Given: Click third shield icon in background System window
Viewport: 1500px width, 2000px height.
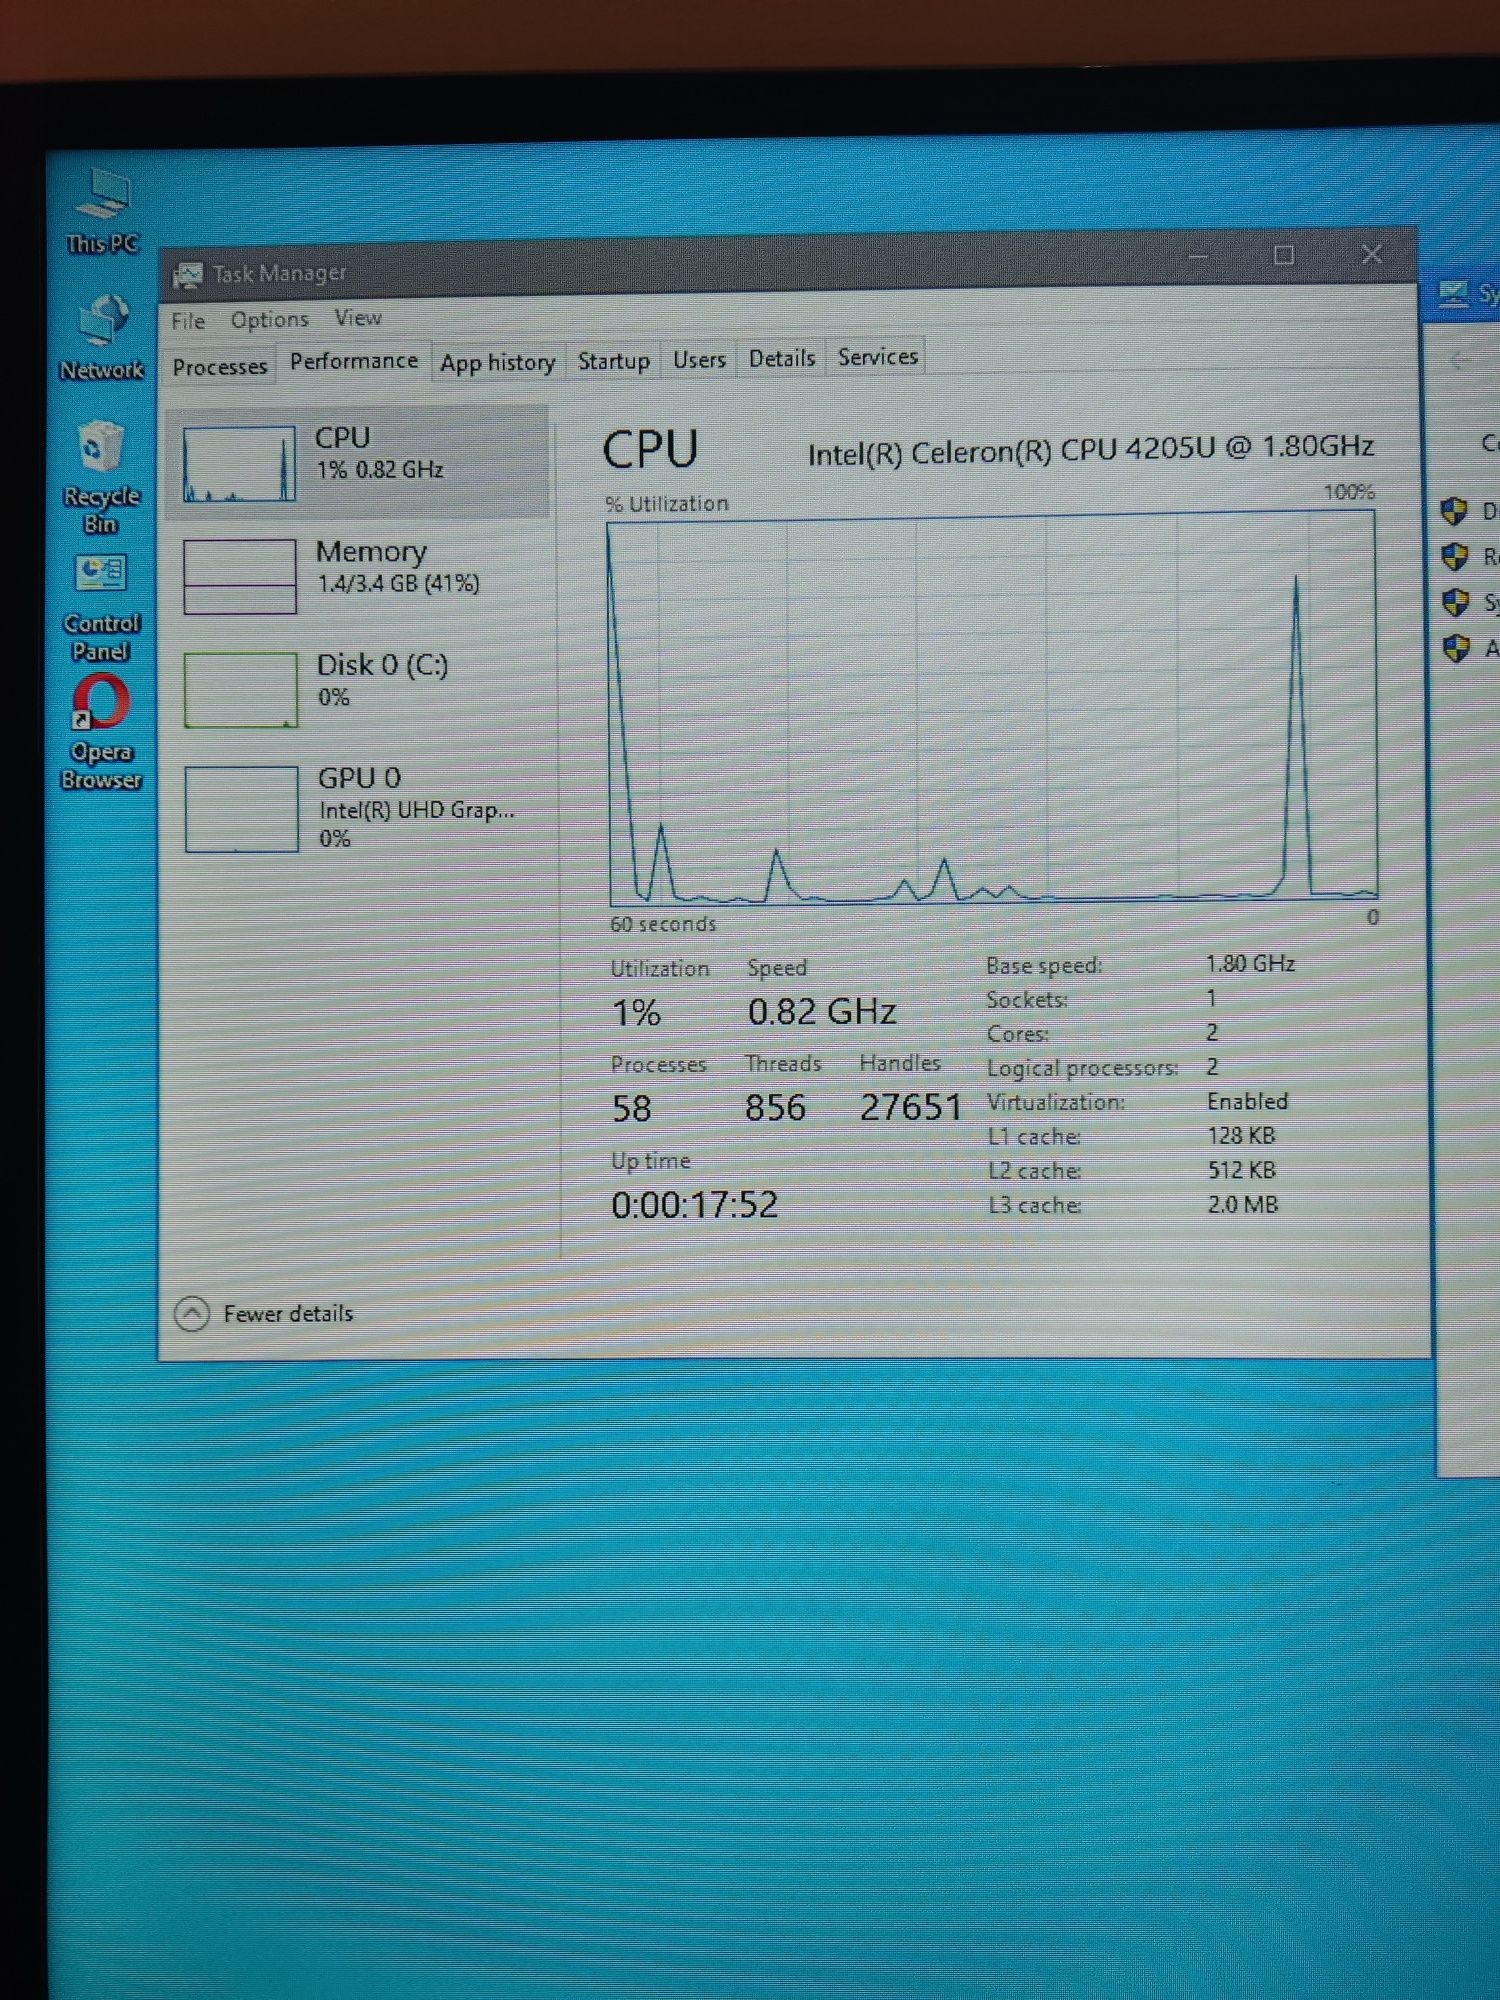Looking at the screenshot, I should click(1456, 602).
